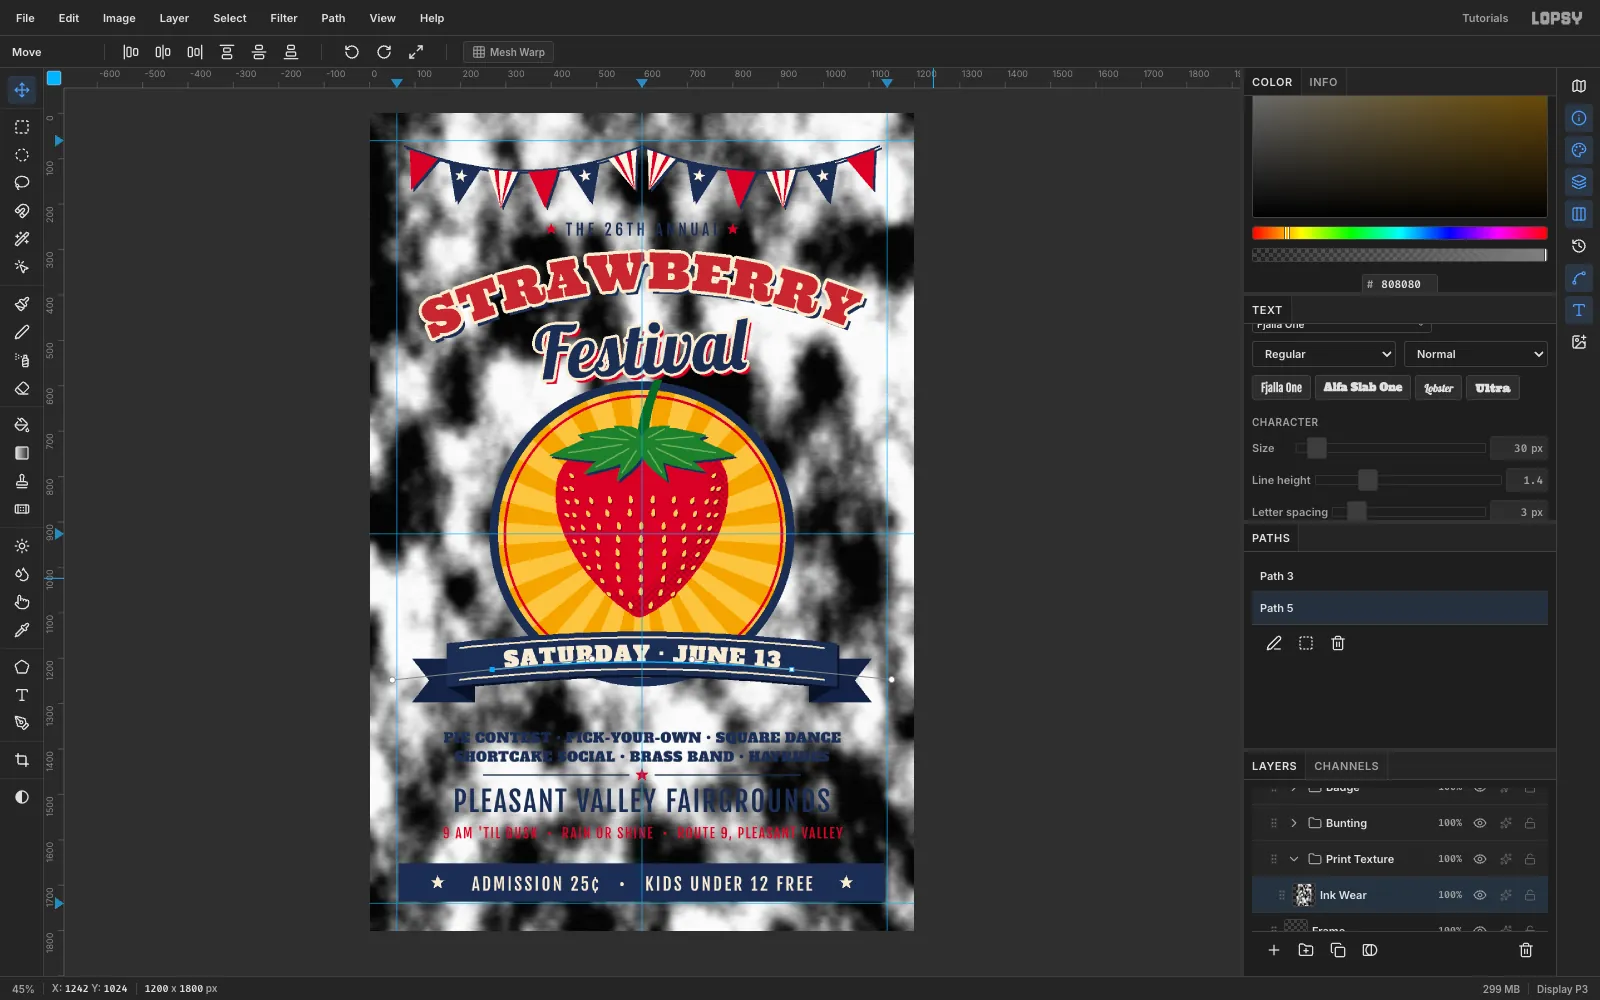Open the Fjalla One font family dropdown

click(1342, 326)
